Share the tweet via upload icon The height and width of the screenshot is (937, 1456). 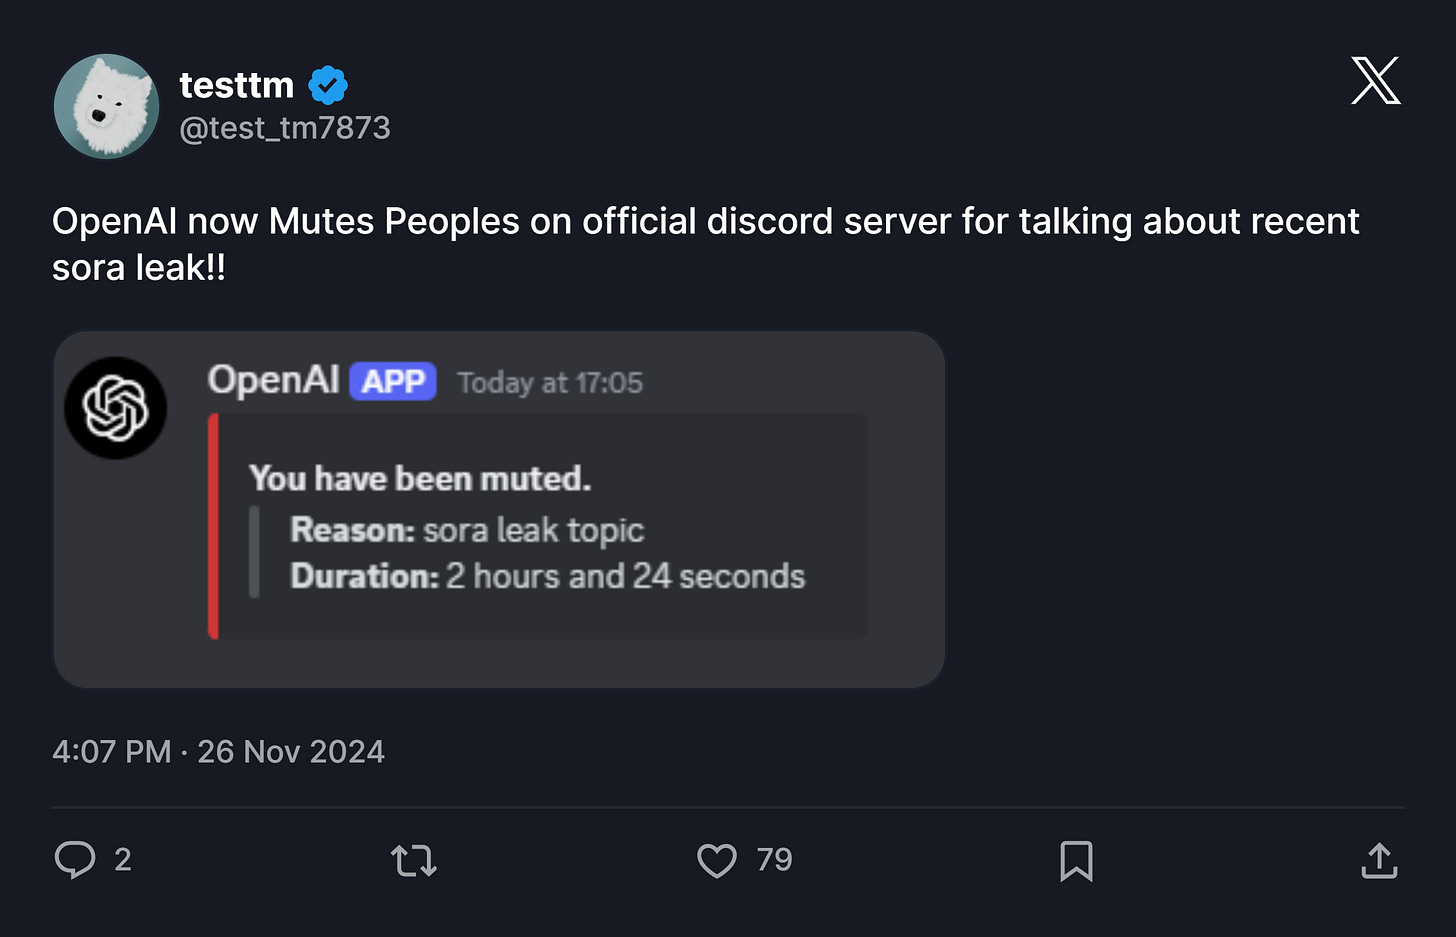pos(1379,860)
